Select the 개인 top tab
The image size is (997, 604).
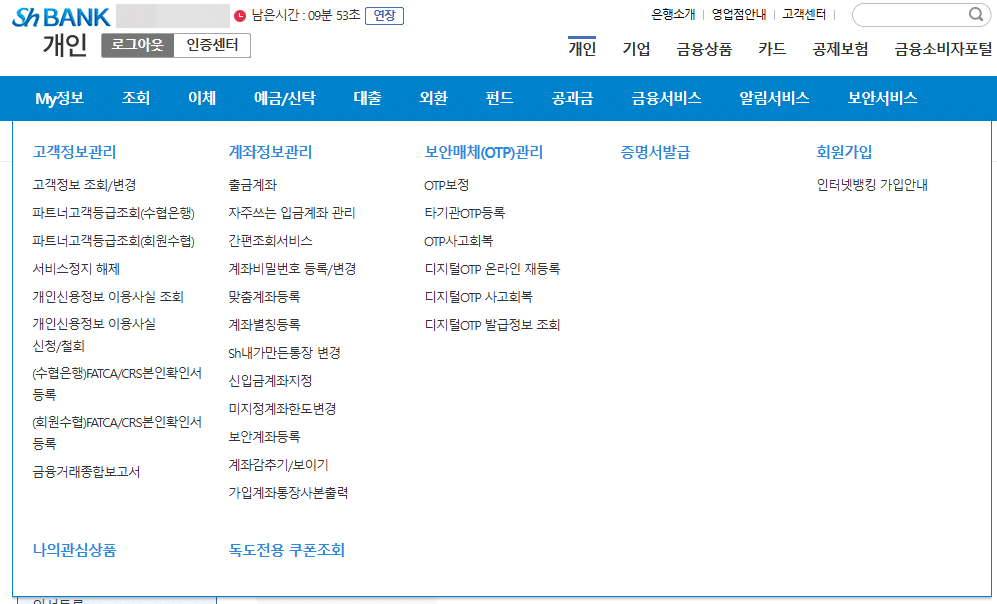point(582,49)
